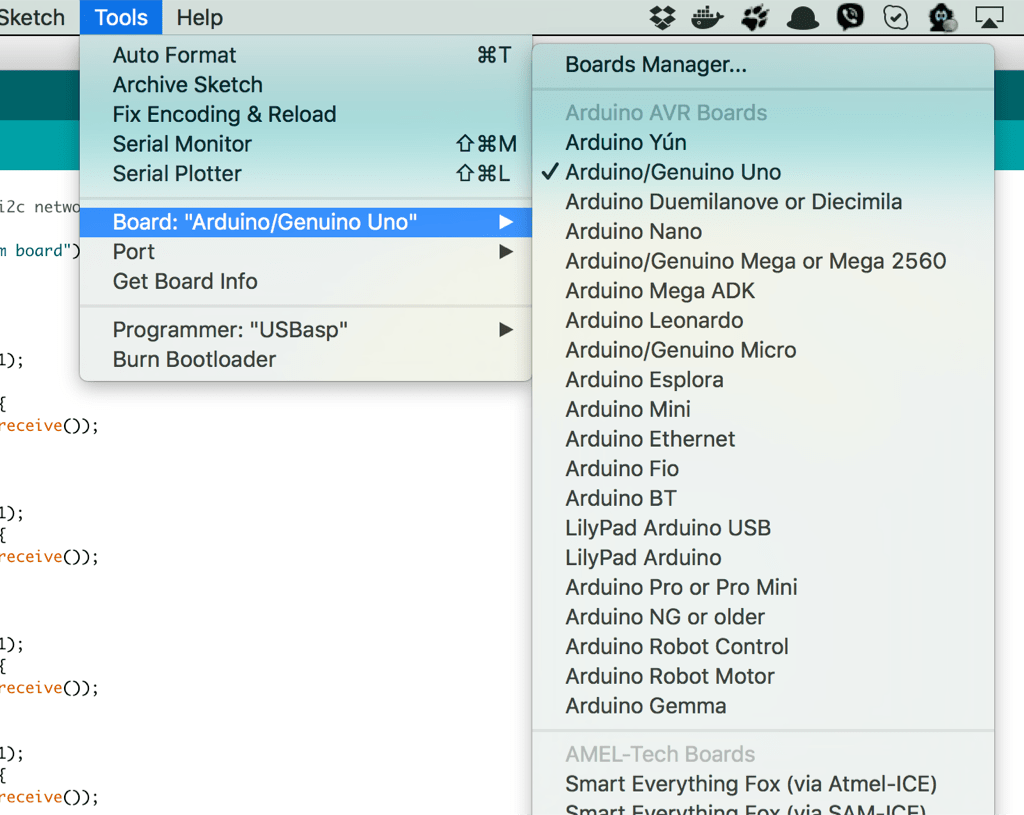
Task: Select the Arduino Leonardo board
Action: (x=763, y=321)
